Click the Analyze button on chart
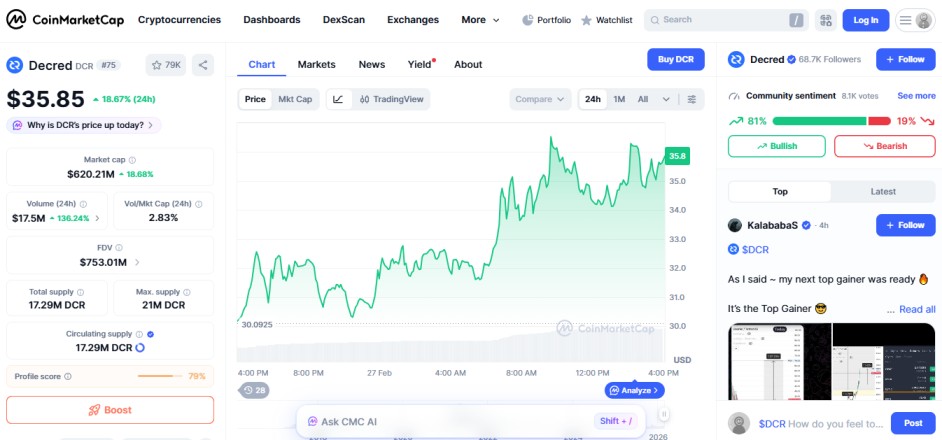 tap(634, 391)
